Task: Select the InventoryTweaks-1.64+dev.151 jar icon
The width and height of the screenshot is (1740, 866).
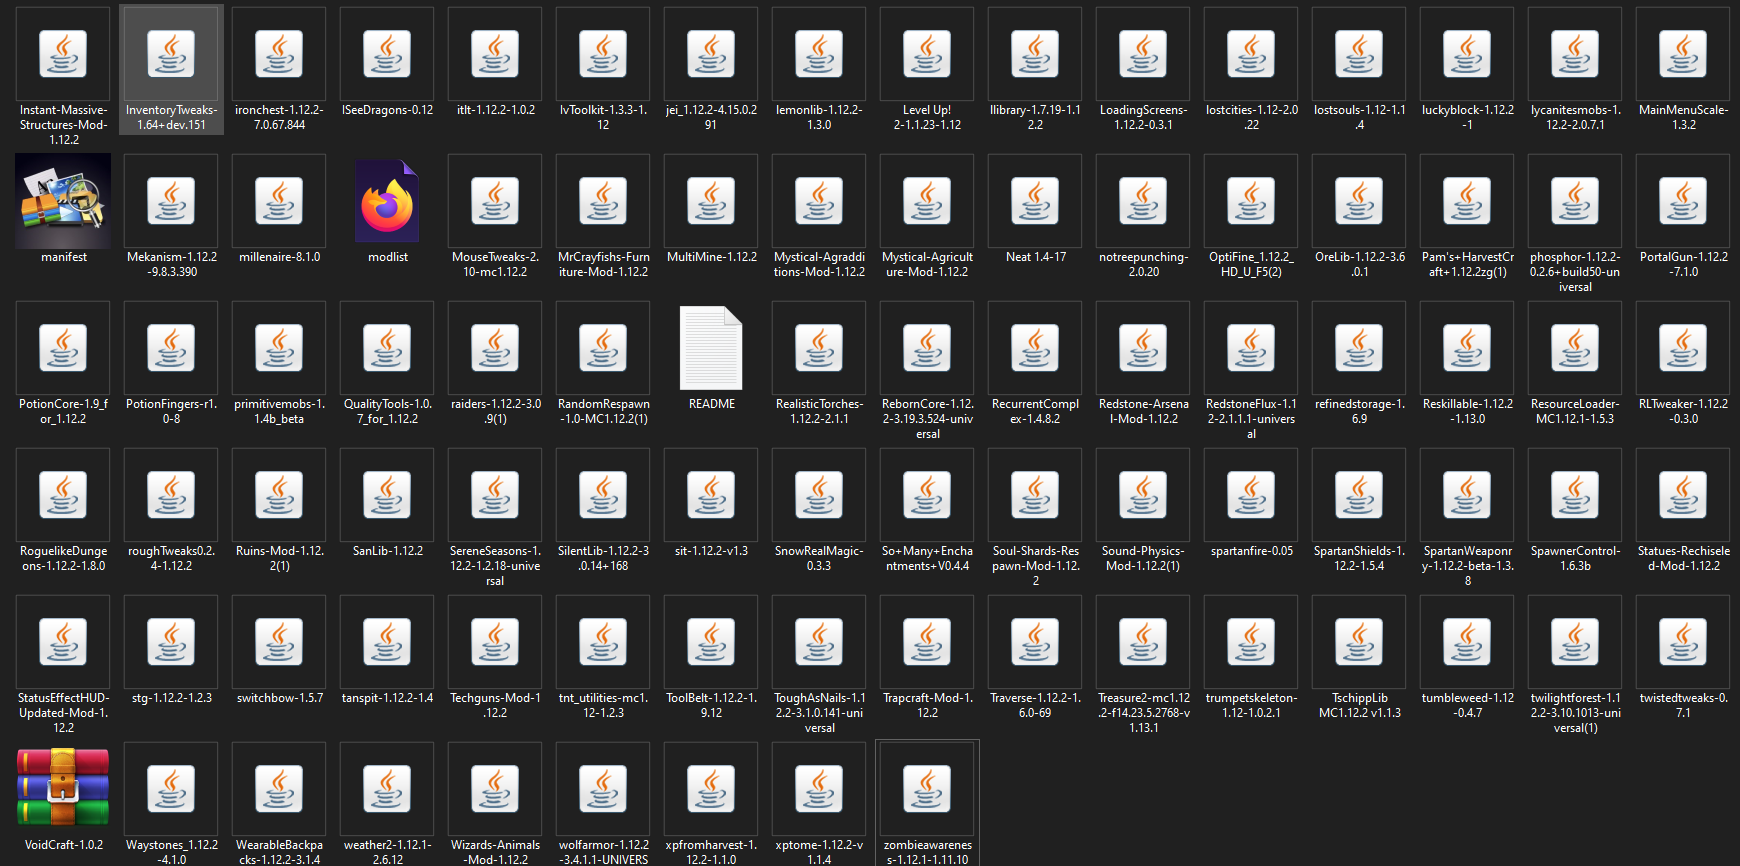Action: tap(171, 54)
